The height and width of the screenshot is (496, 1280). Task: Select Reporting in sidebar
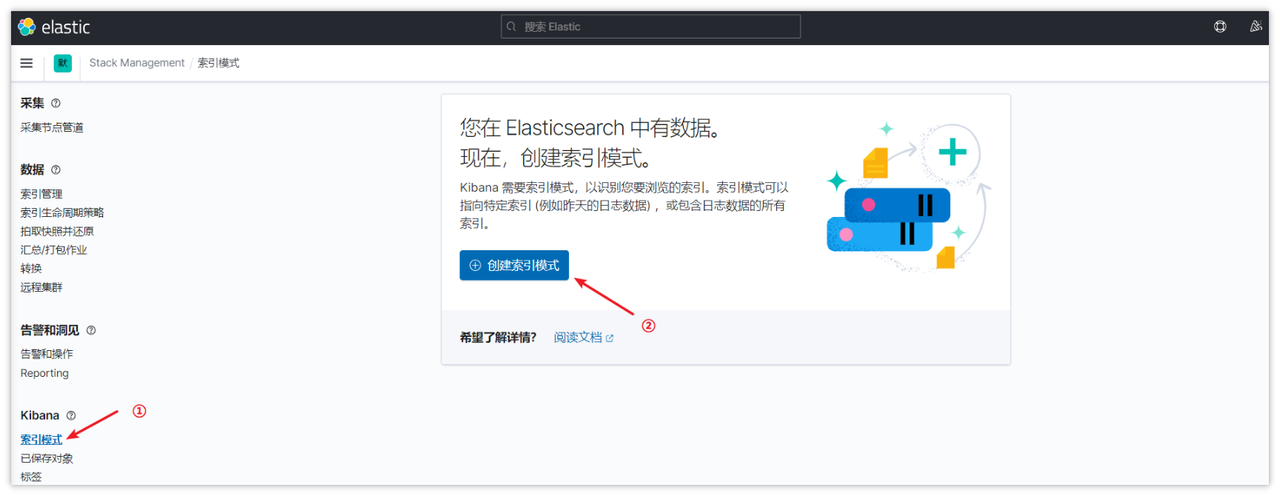point(45,373)
